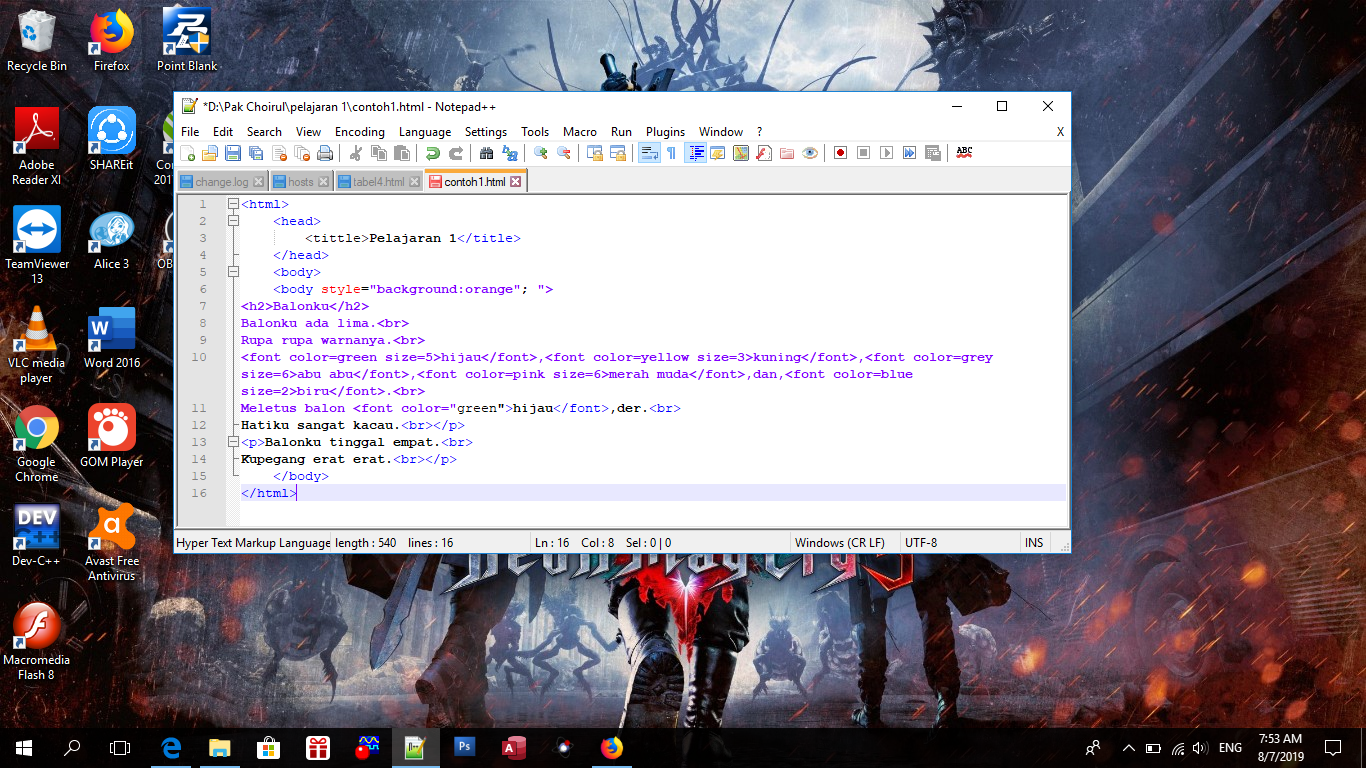Screen dimensions: 1366x768
Task: Collapse the head fold marker on line 2
Action: (233, 221)
